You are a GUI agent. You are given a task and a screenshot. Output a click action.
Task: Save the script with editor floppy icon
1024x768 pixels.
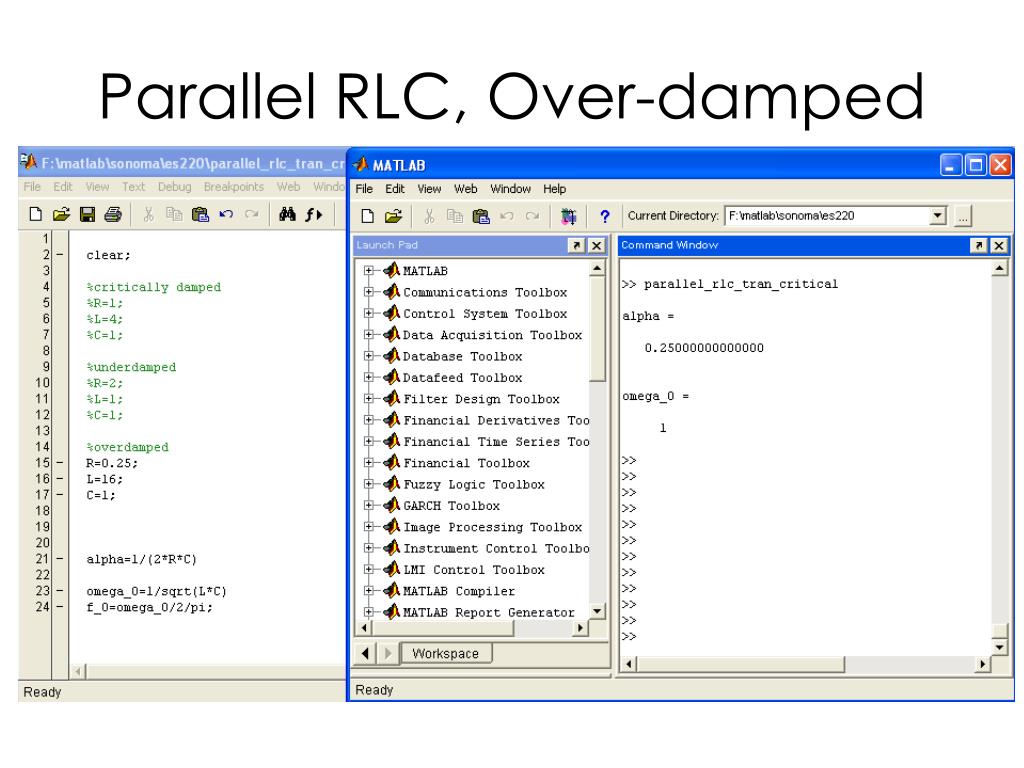(x=87, y=214)
